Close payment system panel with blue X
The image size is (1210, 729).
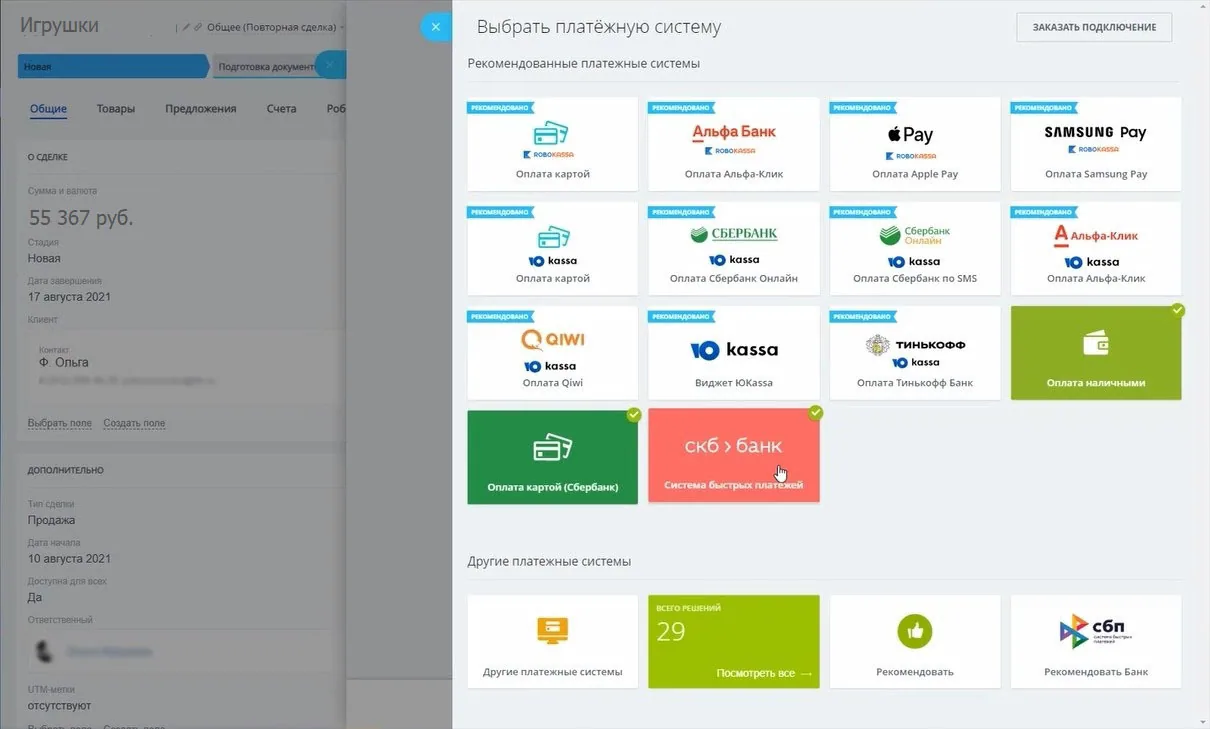coord(435,27)
